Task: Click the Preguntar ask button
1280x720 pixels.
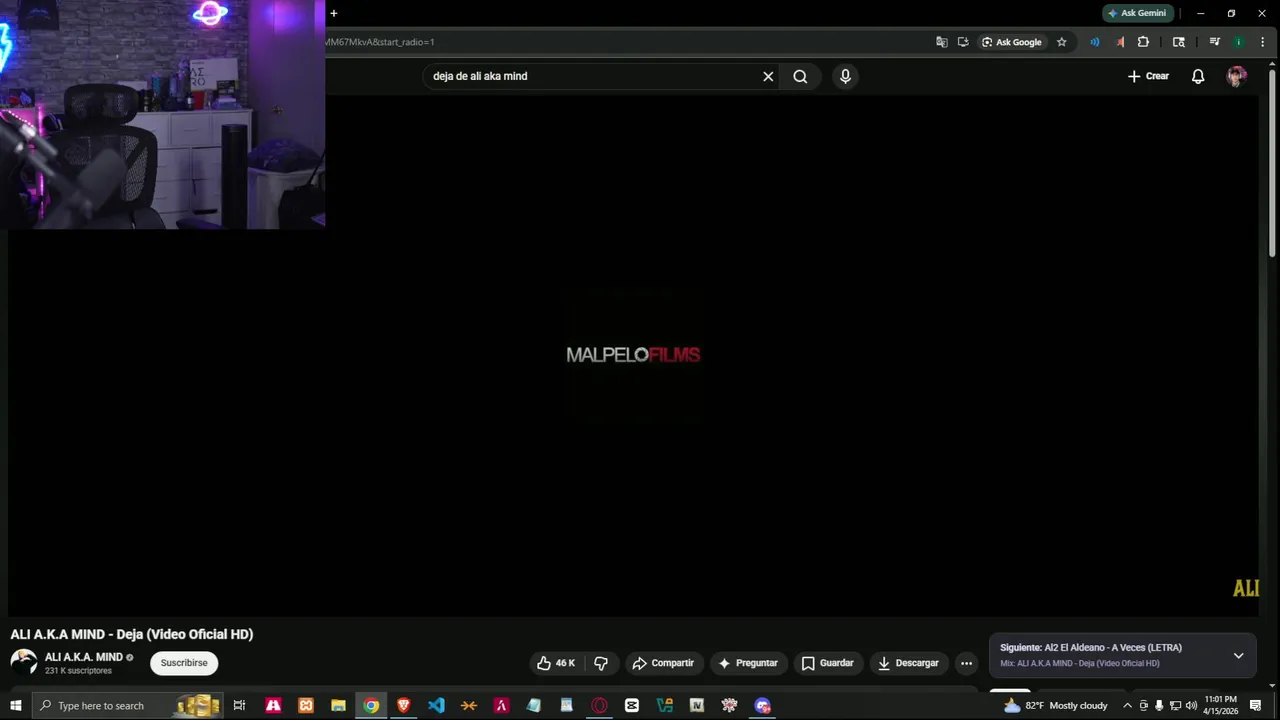Action: (x=748, y=663)
